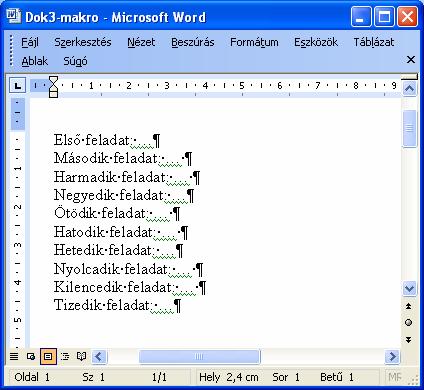Click the Next Page double-arrow button

(x=409, y=340)
